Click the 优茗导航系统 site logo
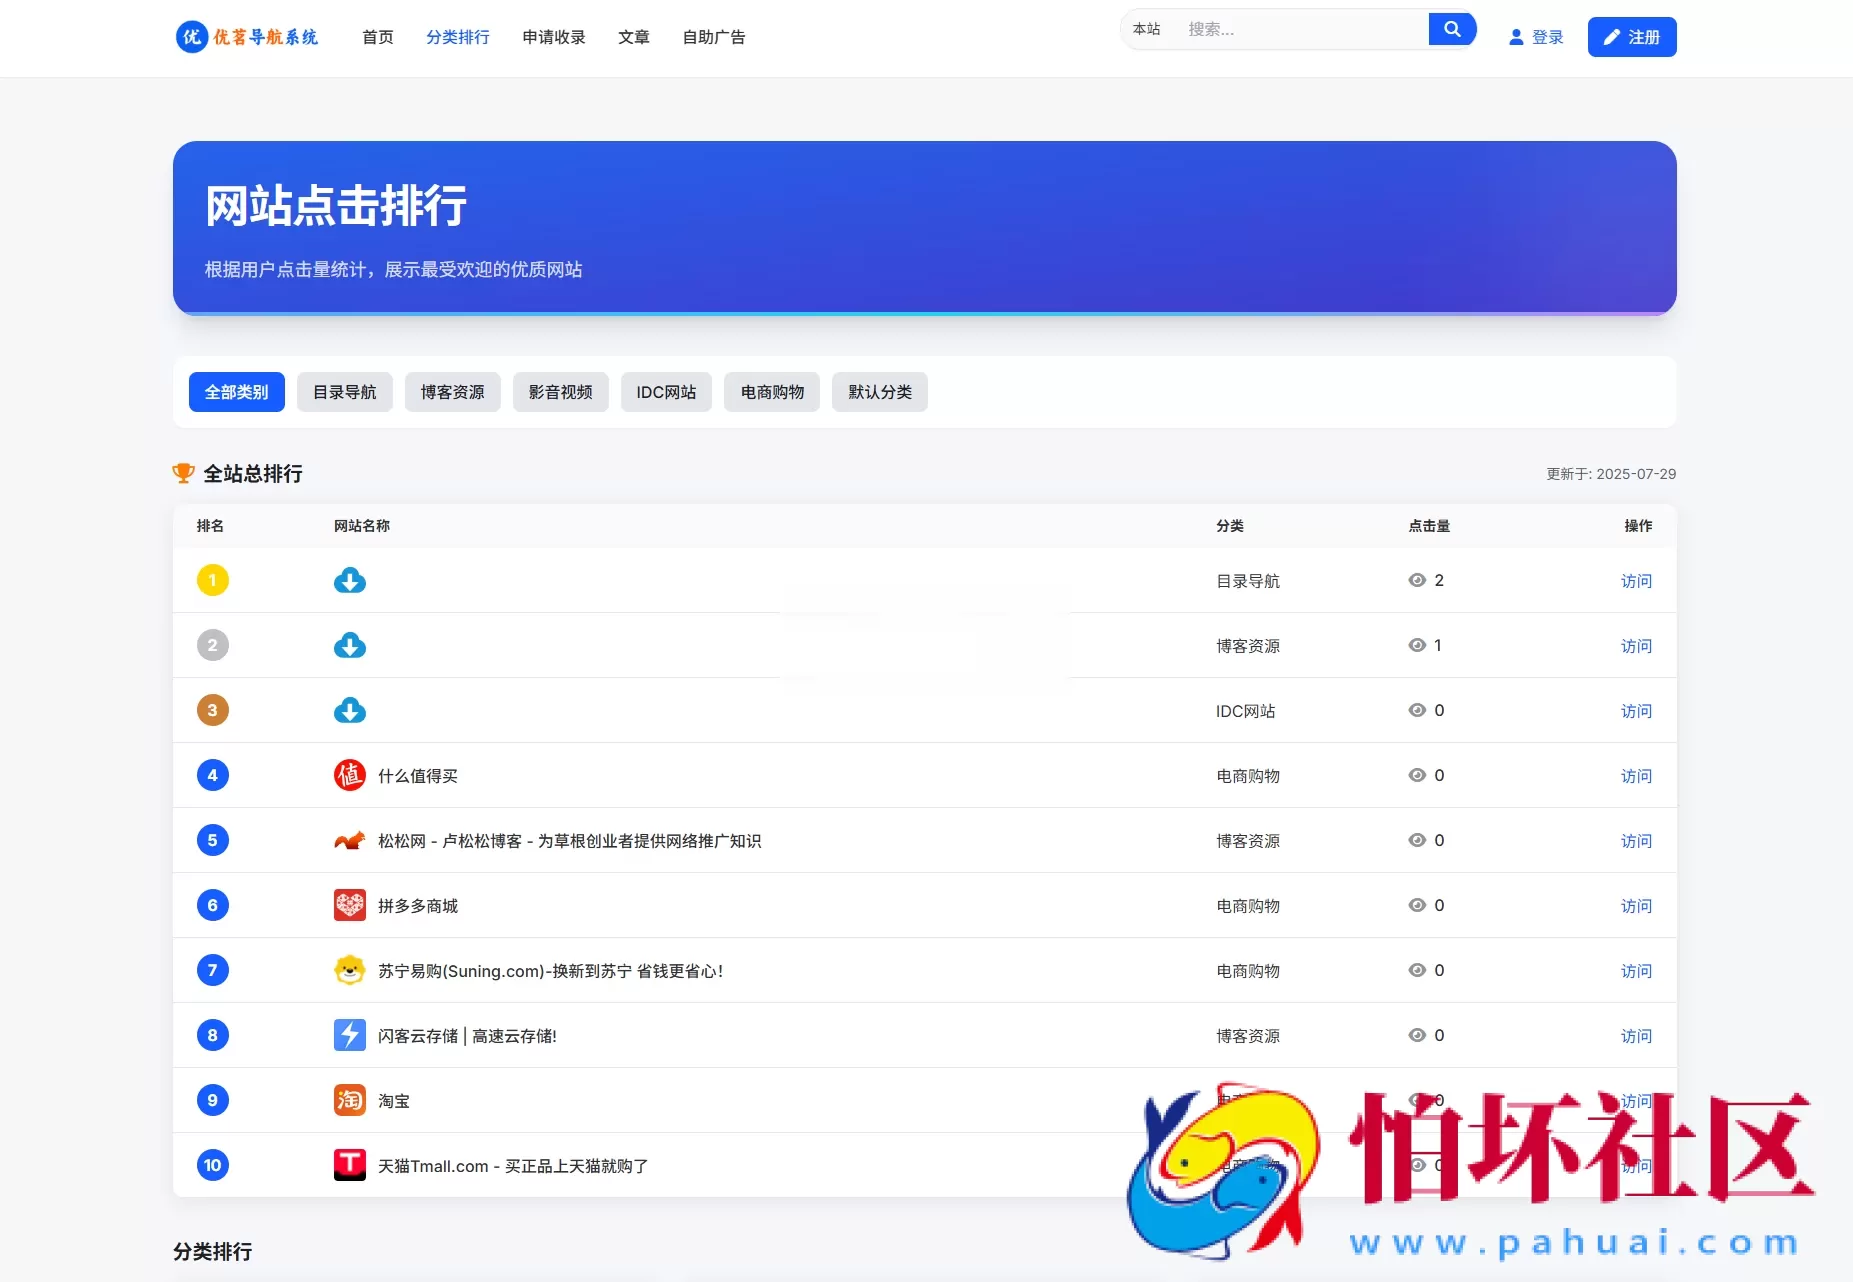Image resolution: width=1853 pixels, height=1282 pixels. click(x=246, y=37)
